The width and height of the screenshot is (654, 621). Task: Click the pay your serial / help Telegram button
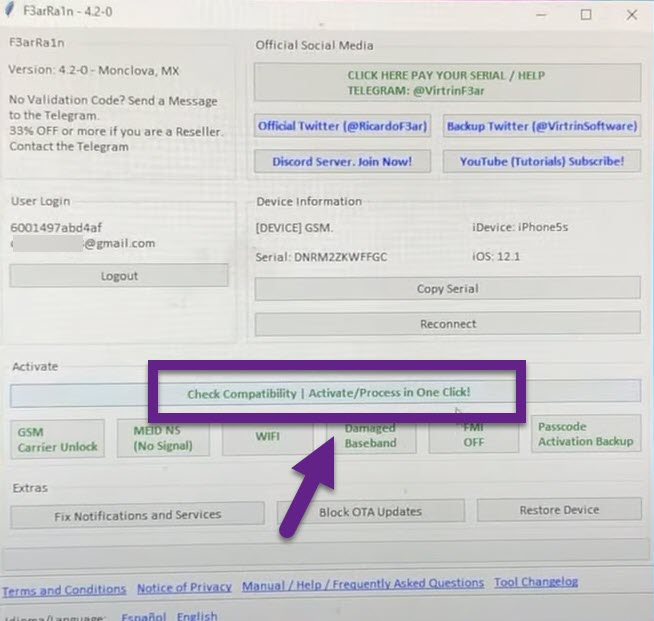click(x=447, y=83)
